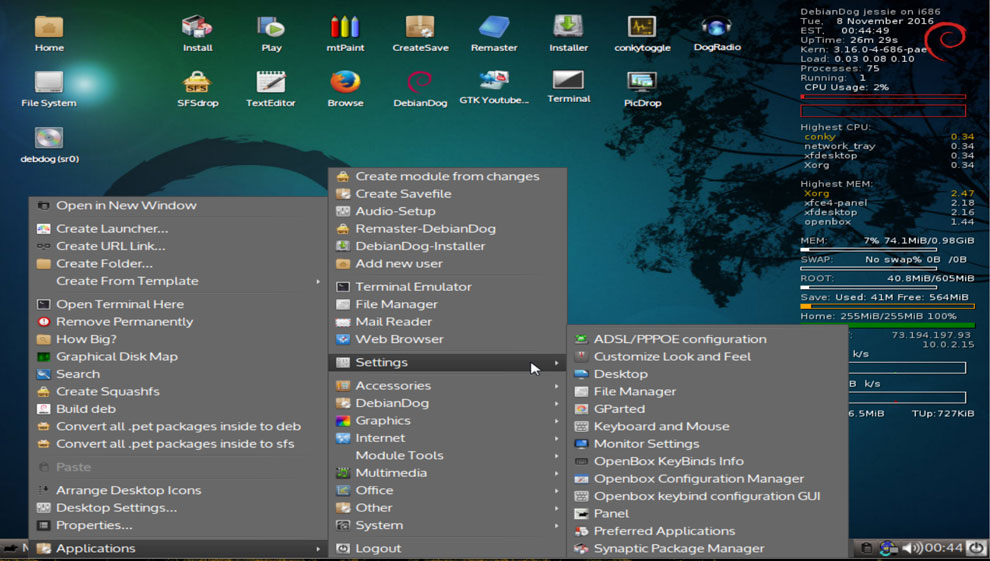Select How Big? menu entry

point(178,340)
